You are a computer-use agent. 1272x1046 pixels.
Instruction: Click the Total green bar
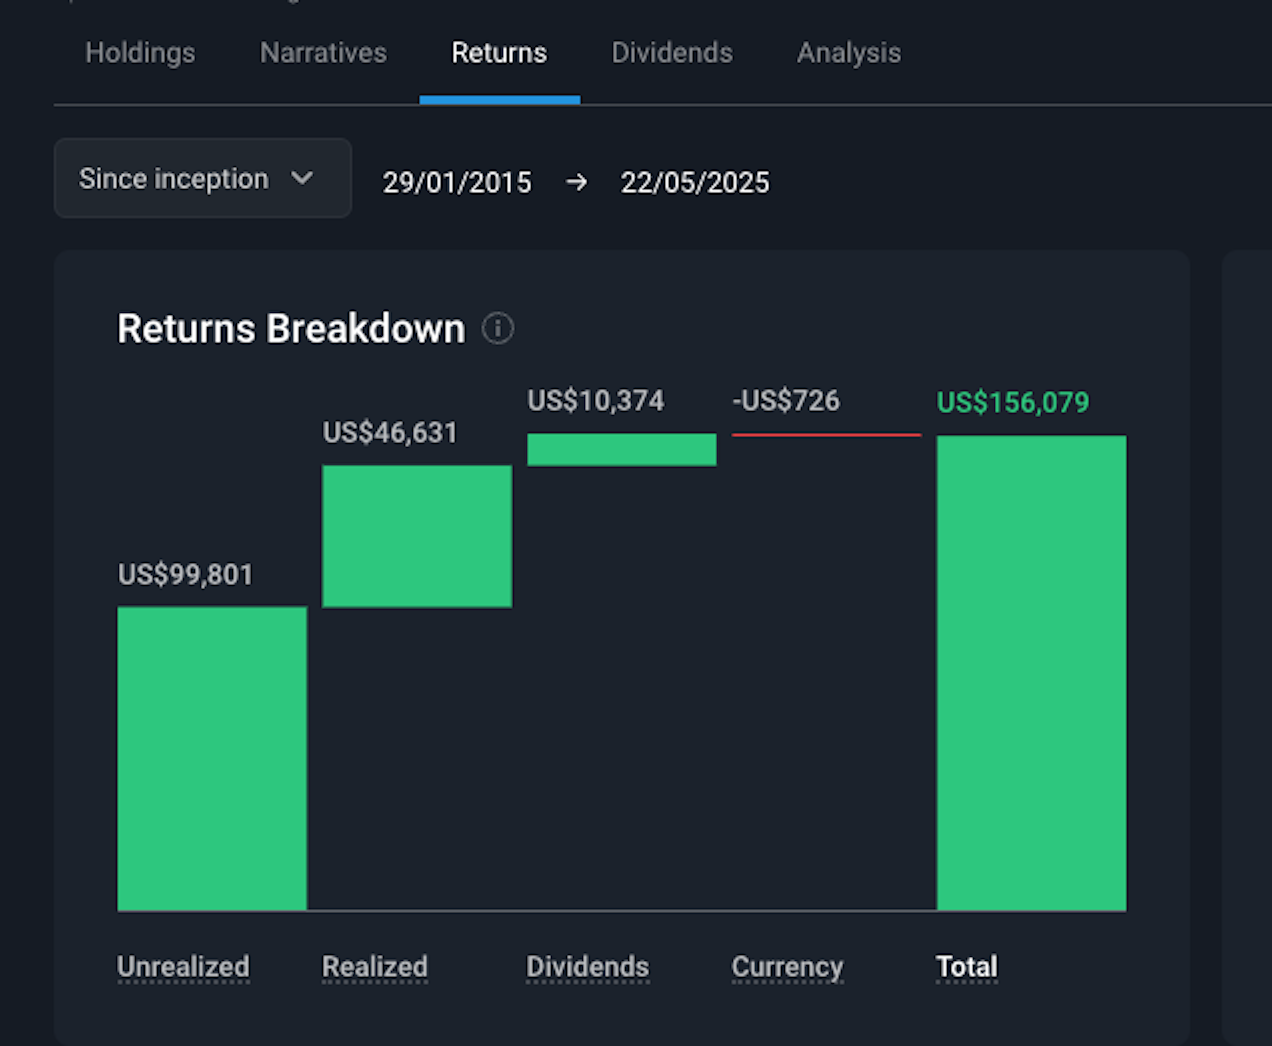point(1031,673)
